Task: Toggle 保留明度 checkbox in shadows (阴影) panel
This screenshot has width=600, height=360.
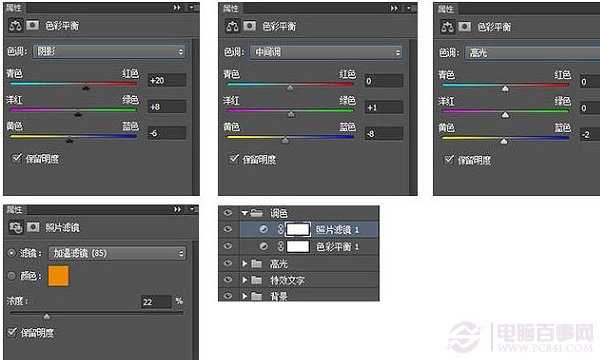Action: pyautogui.click(x=16, y=158)
